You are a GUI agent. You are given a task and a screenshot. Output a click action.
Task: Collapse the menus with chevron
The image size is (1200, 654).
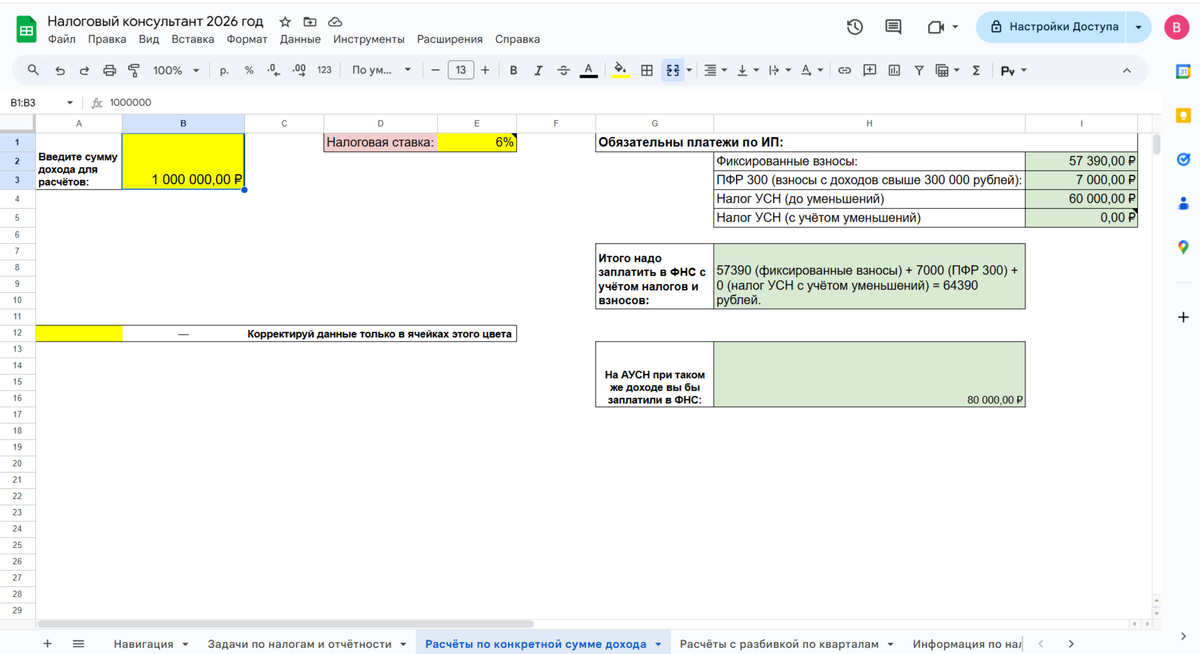1127,70
